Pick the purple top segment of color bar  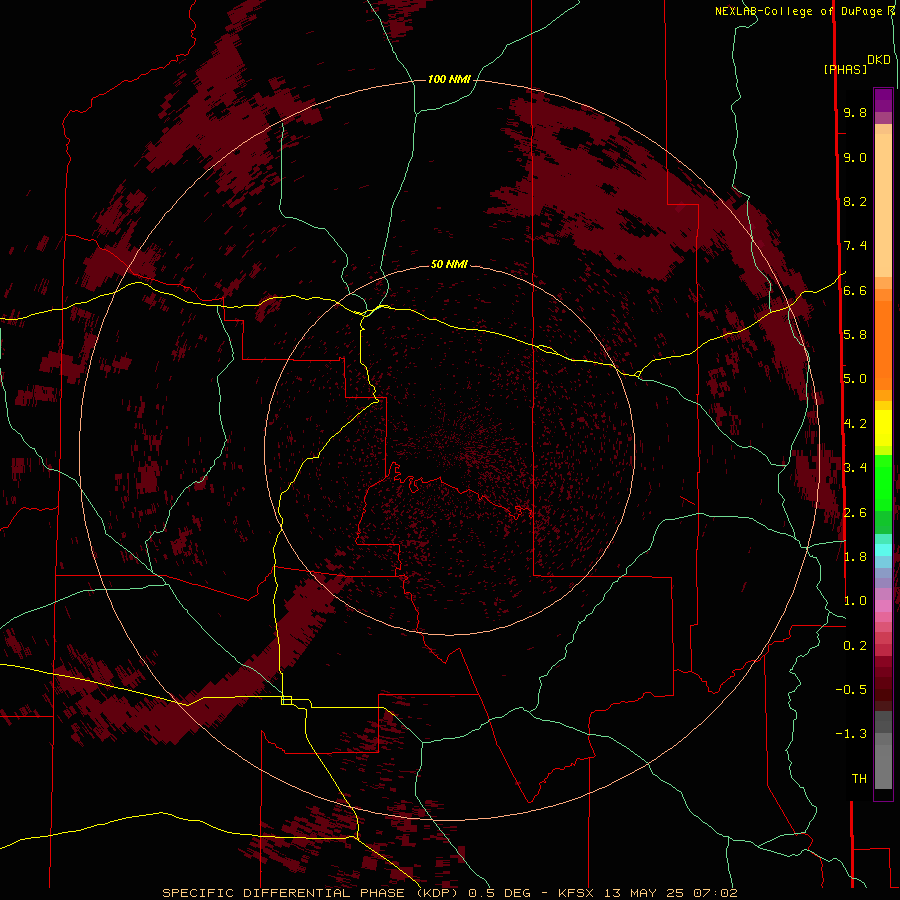(883, 100)
